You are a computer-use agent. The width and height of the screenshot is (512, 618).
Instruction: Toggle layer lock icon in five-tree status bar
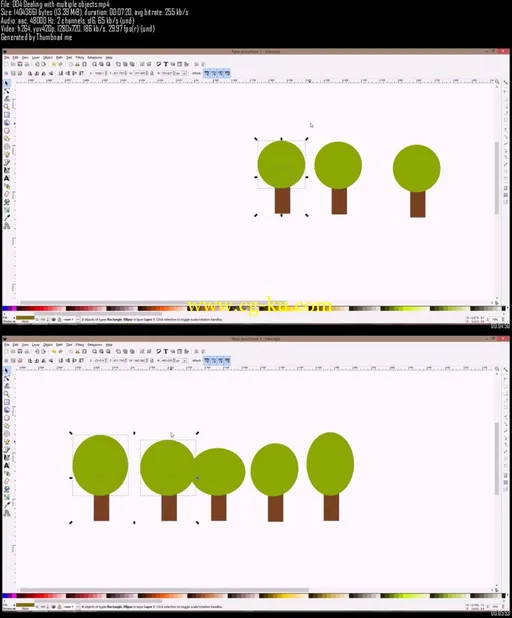59,607
